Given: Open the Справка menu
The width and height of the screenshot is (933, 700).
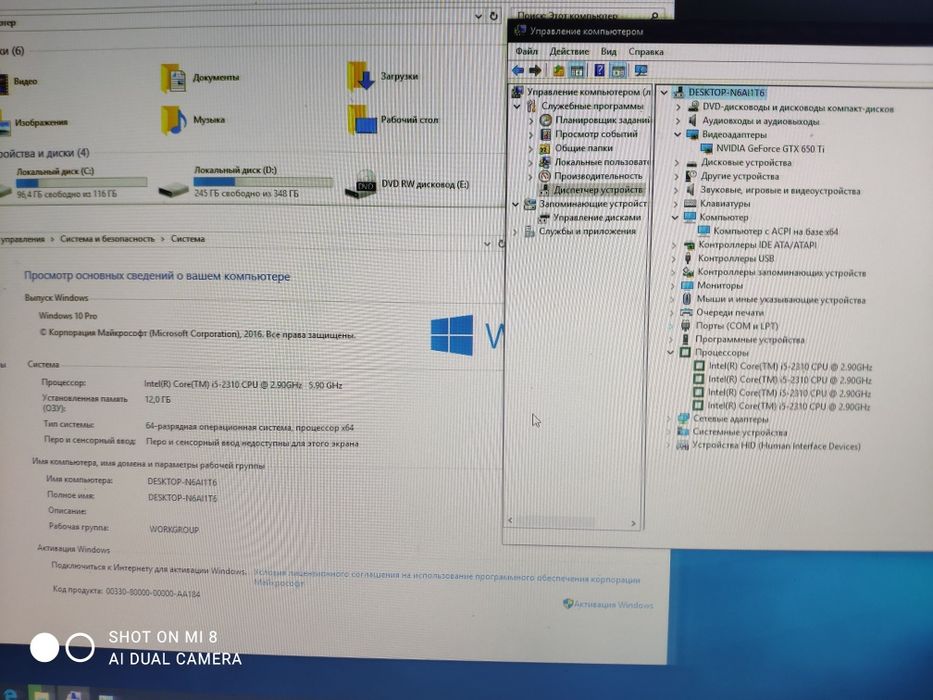Looking at the screenshot, I should 646,52.
